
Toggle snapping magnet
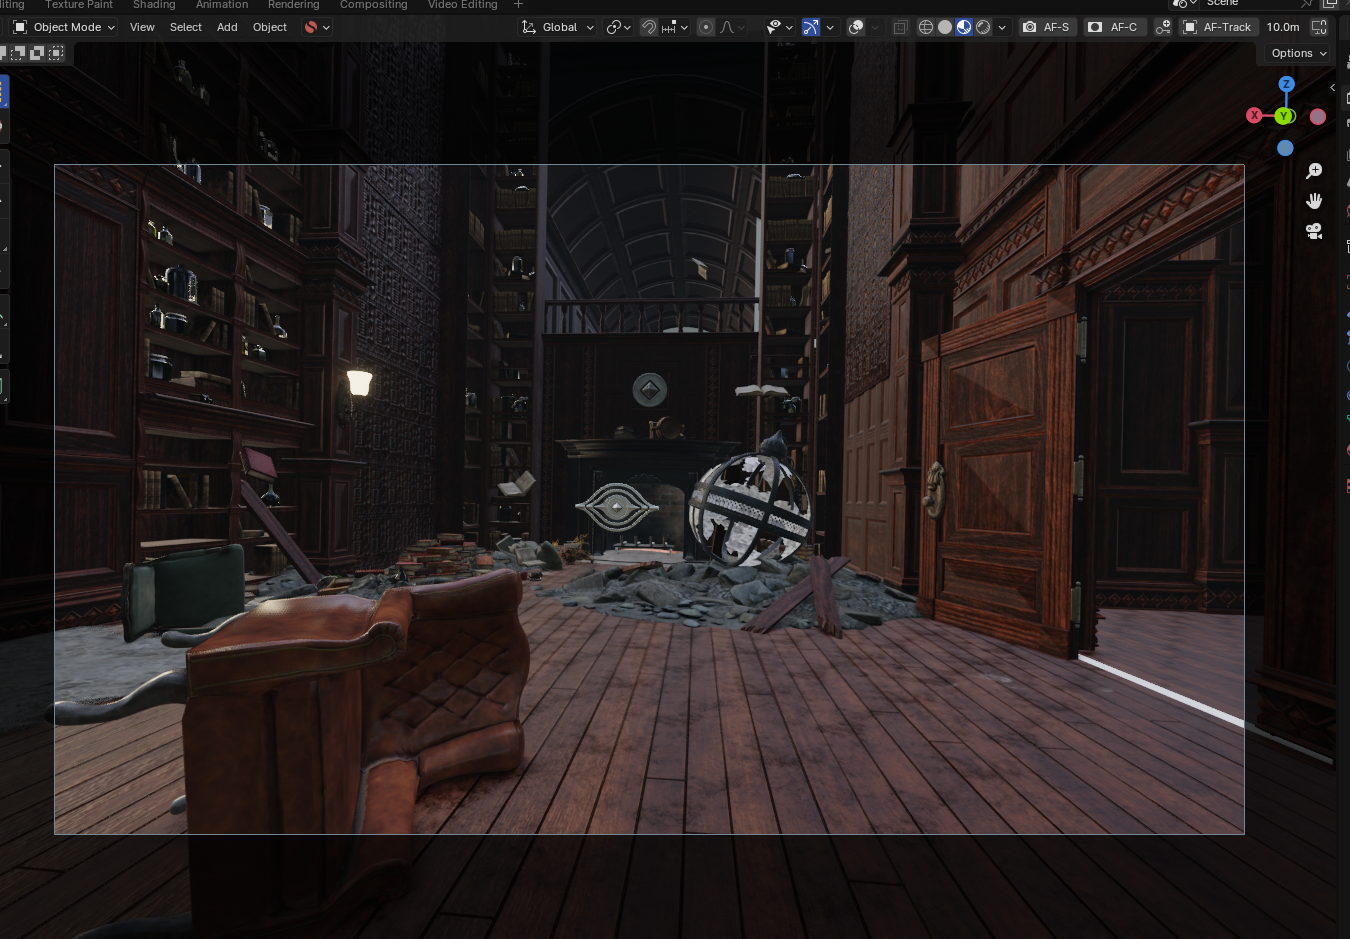click(x=649, y=27)
